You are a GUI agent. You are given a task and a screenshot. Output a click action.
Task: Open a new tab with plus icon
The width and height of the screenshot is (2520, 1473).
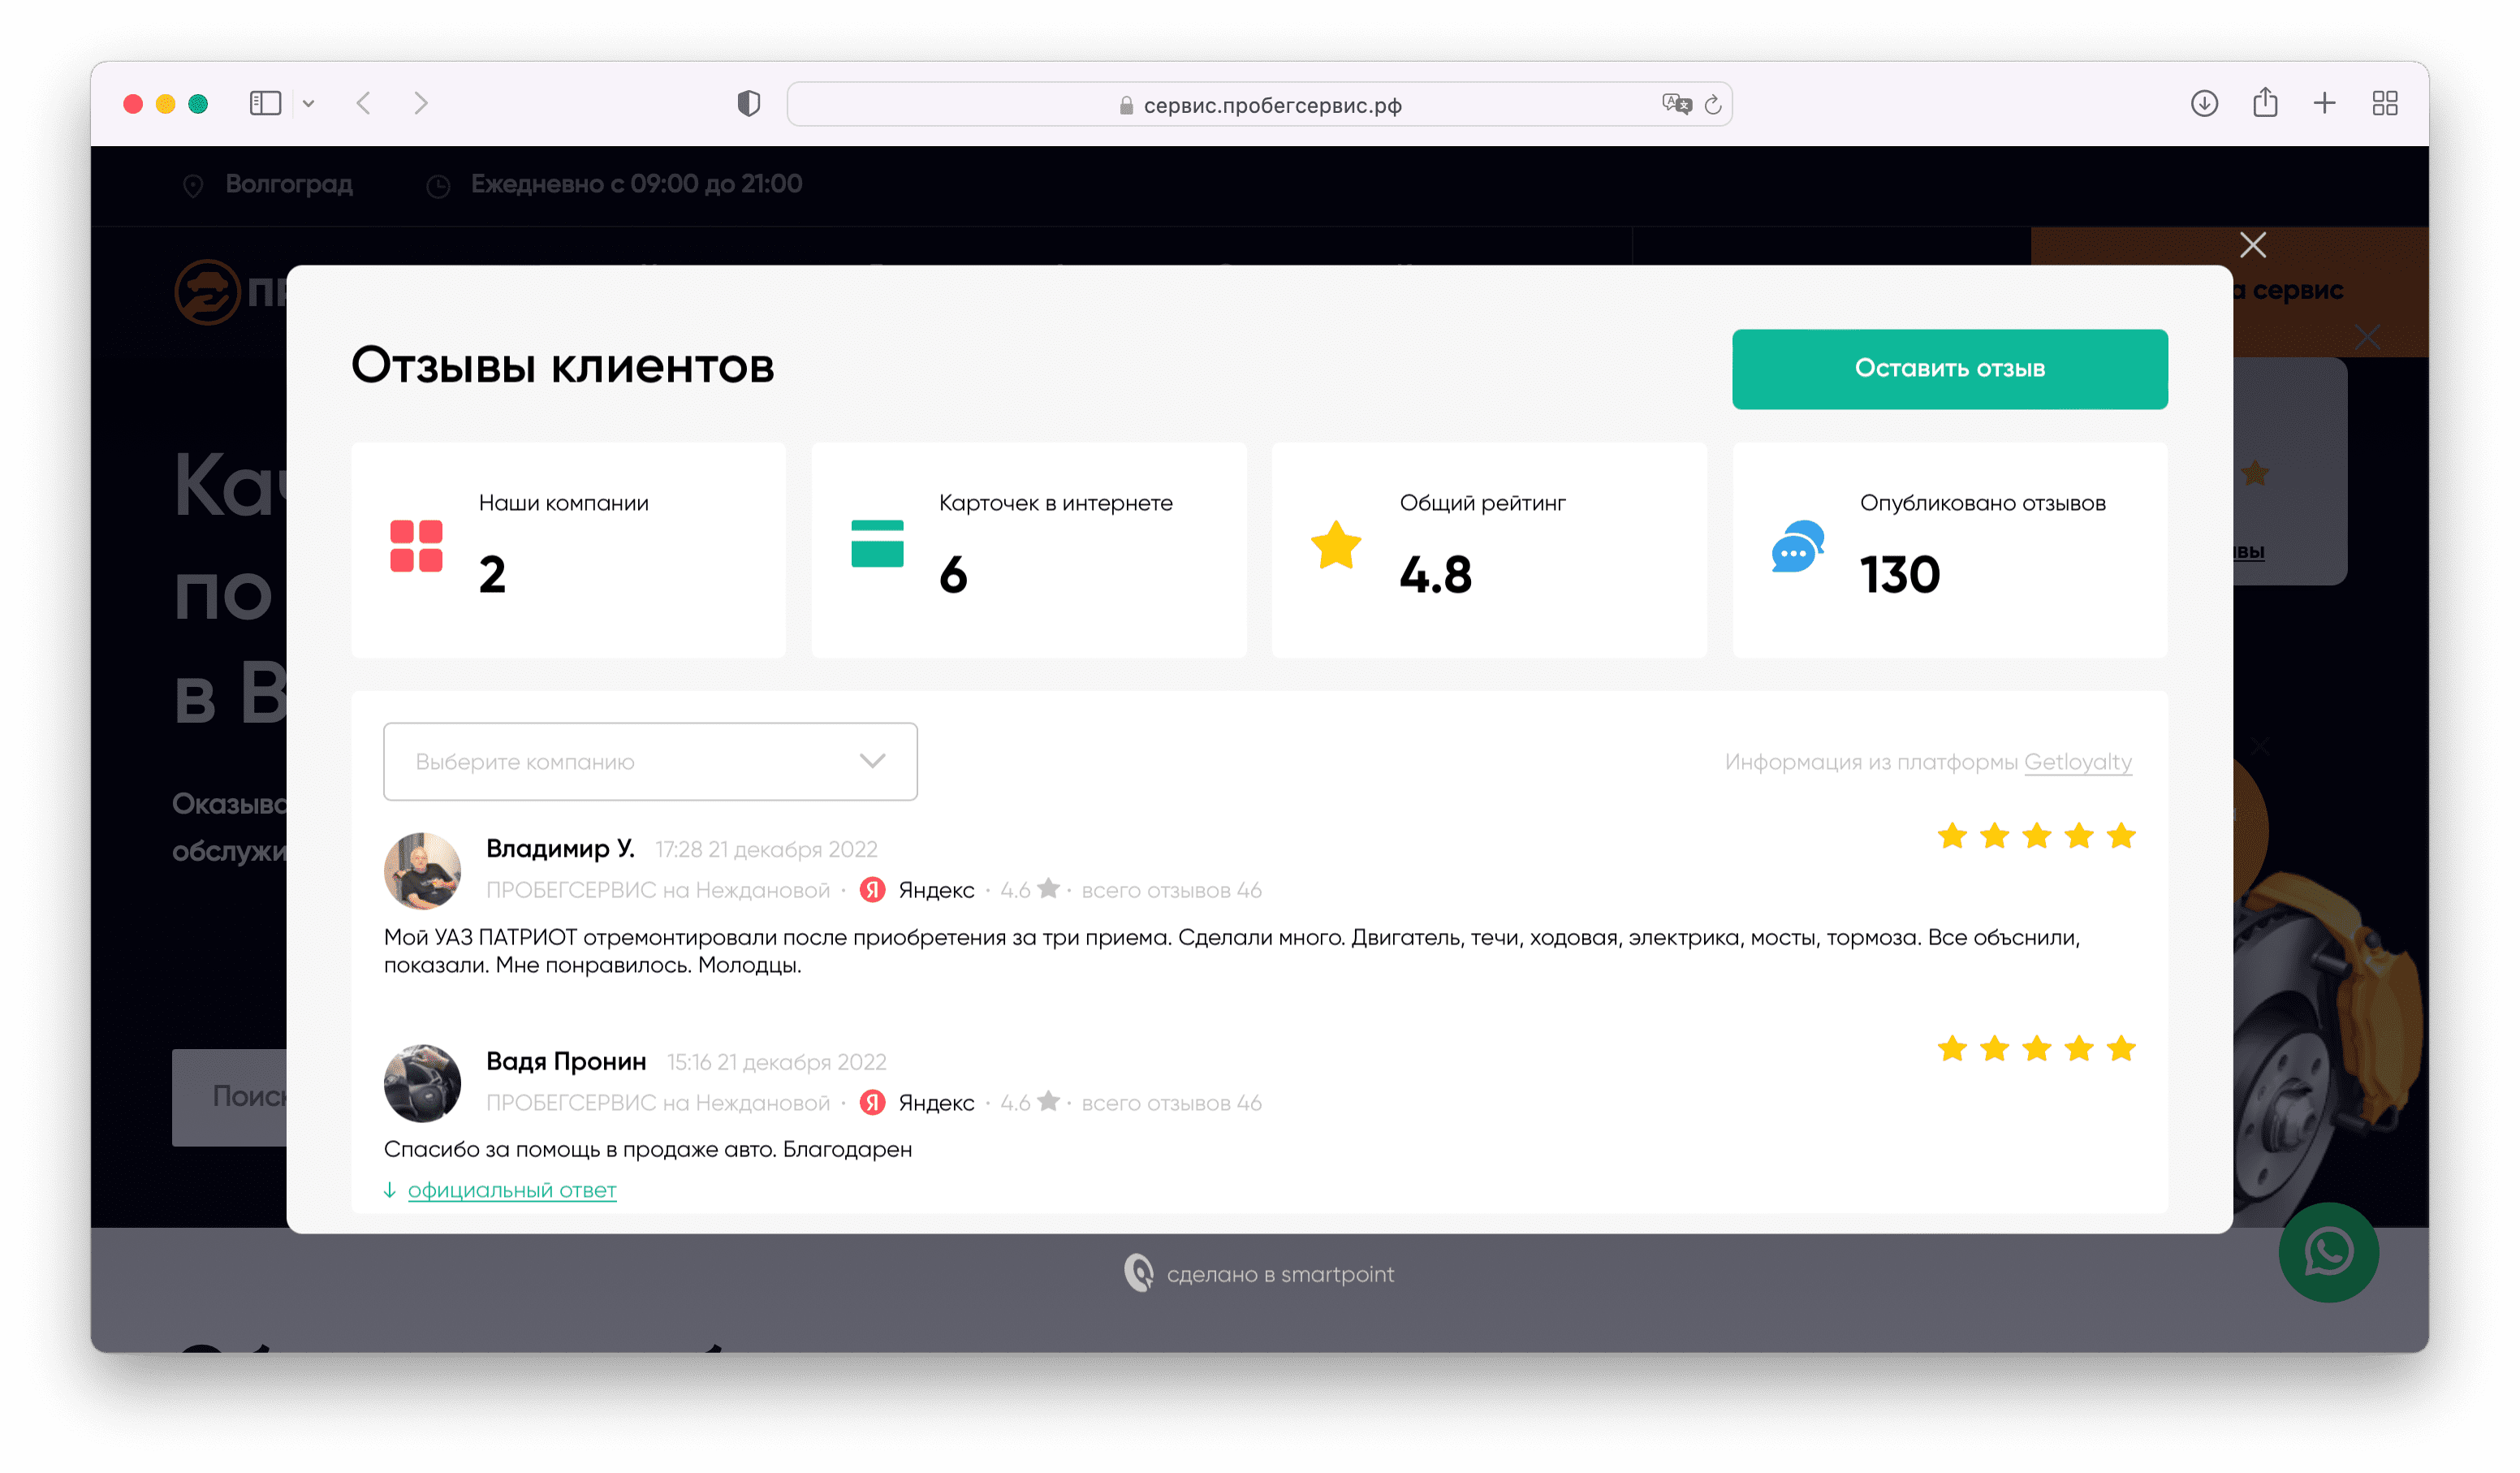(x=2325, y=104)
